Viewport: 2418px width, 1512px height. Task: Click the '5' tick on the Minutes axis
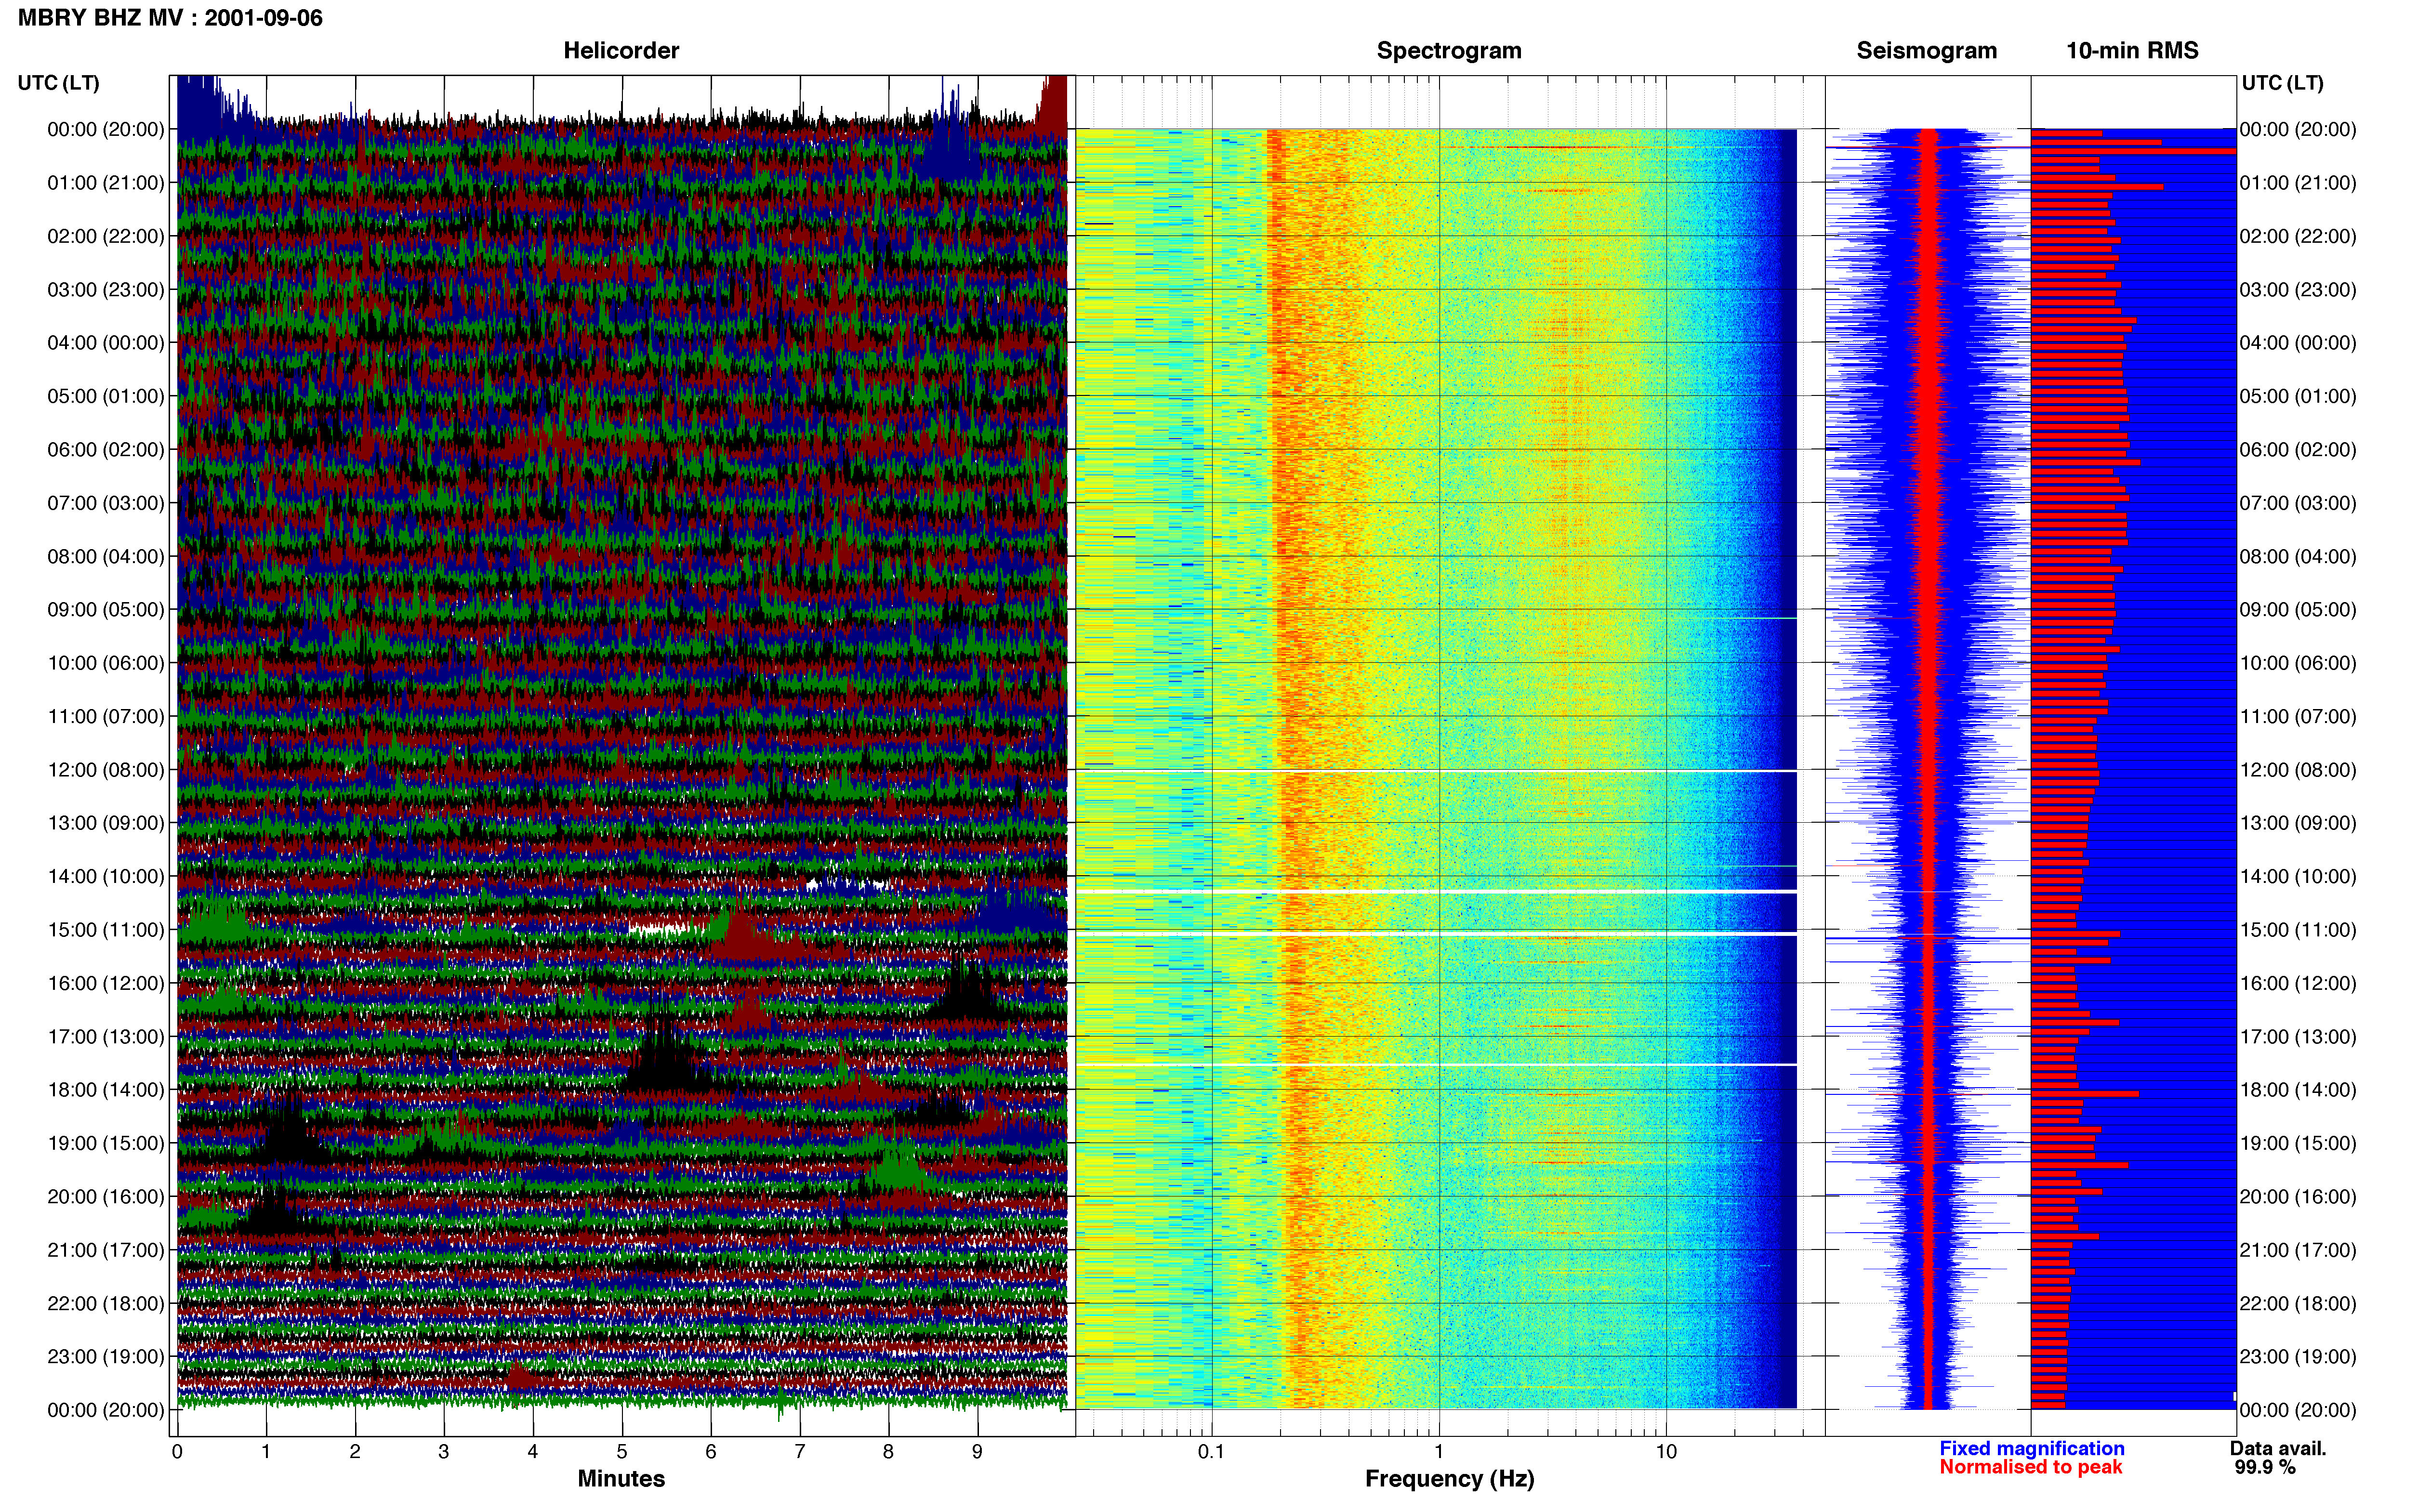click(622, 1452)
